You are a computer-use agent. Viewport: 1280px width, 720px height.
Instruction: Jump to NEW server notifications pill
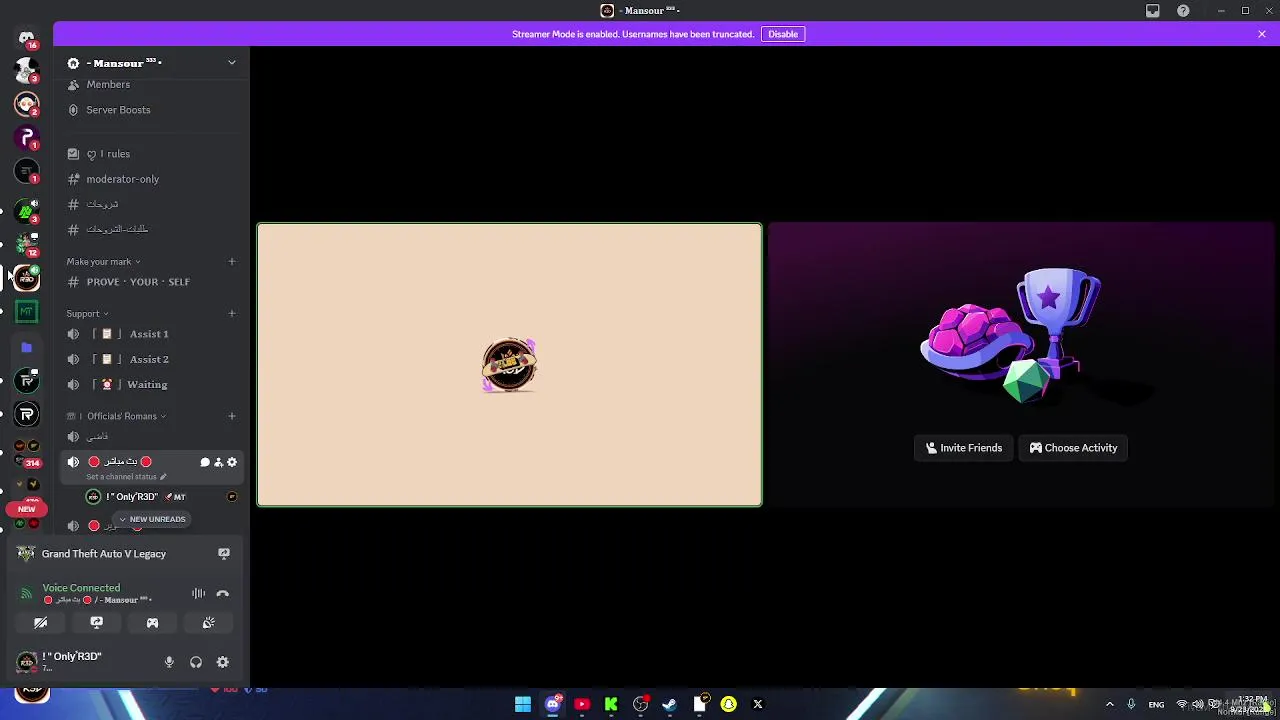point(27,509)
